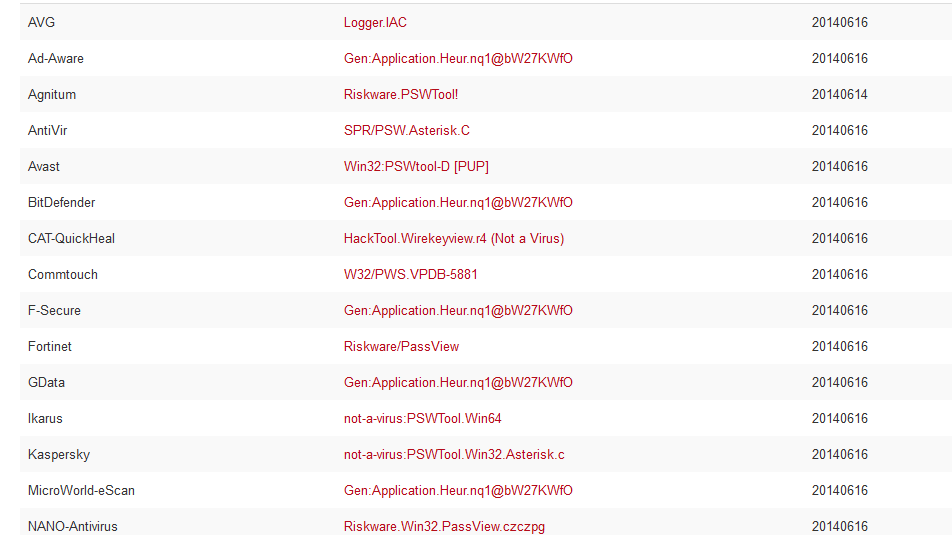
Task: Click the CAT-QuickHeal antivirus name
Action: pos(71,239)
